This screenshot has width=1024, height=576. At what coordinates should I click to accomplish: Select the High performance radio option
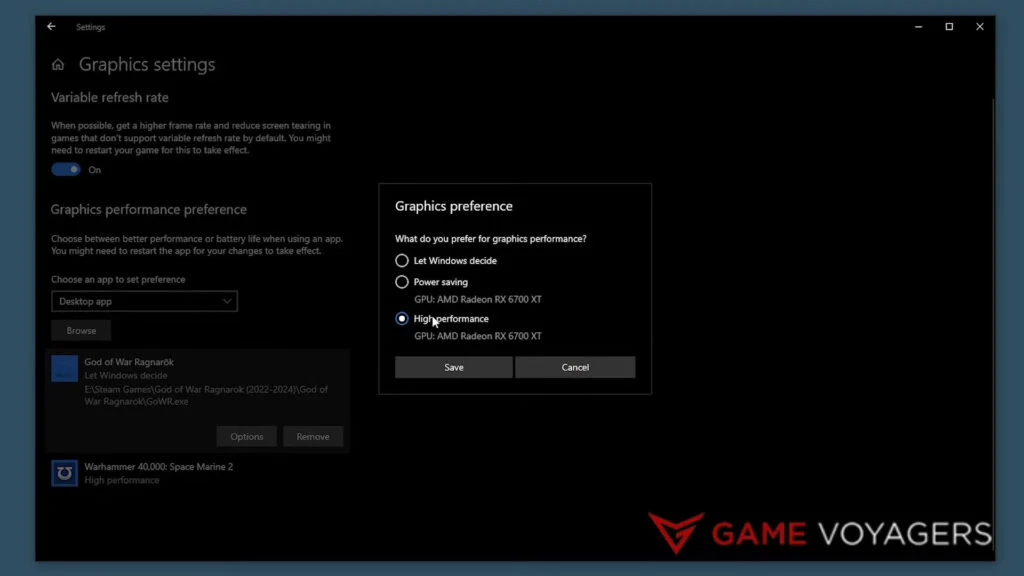[x=402, y=319]
